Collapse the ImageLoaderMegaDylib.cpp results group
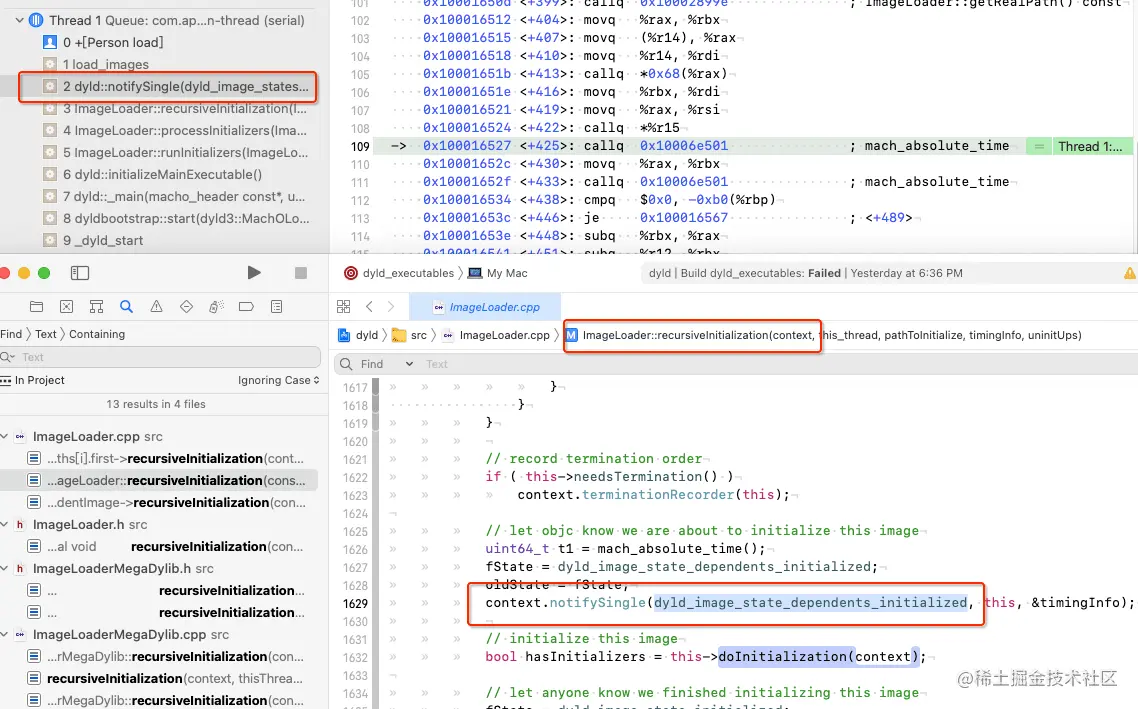1138x709 pixels. coord(4,634)
